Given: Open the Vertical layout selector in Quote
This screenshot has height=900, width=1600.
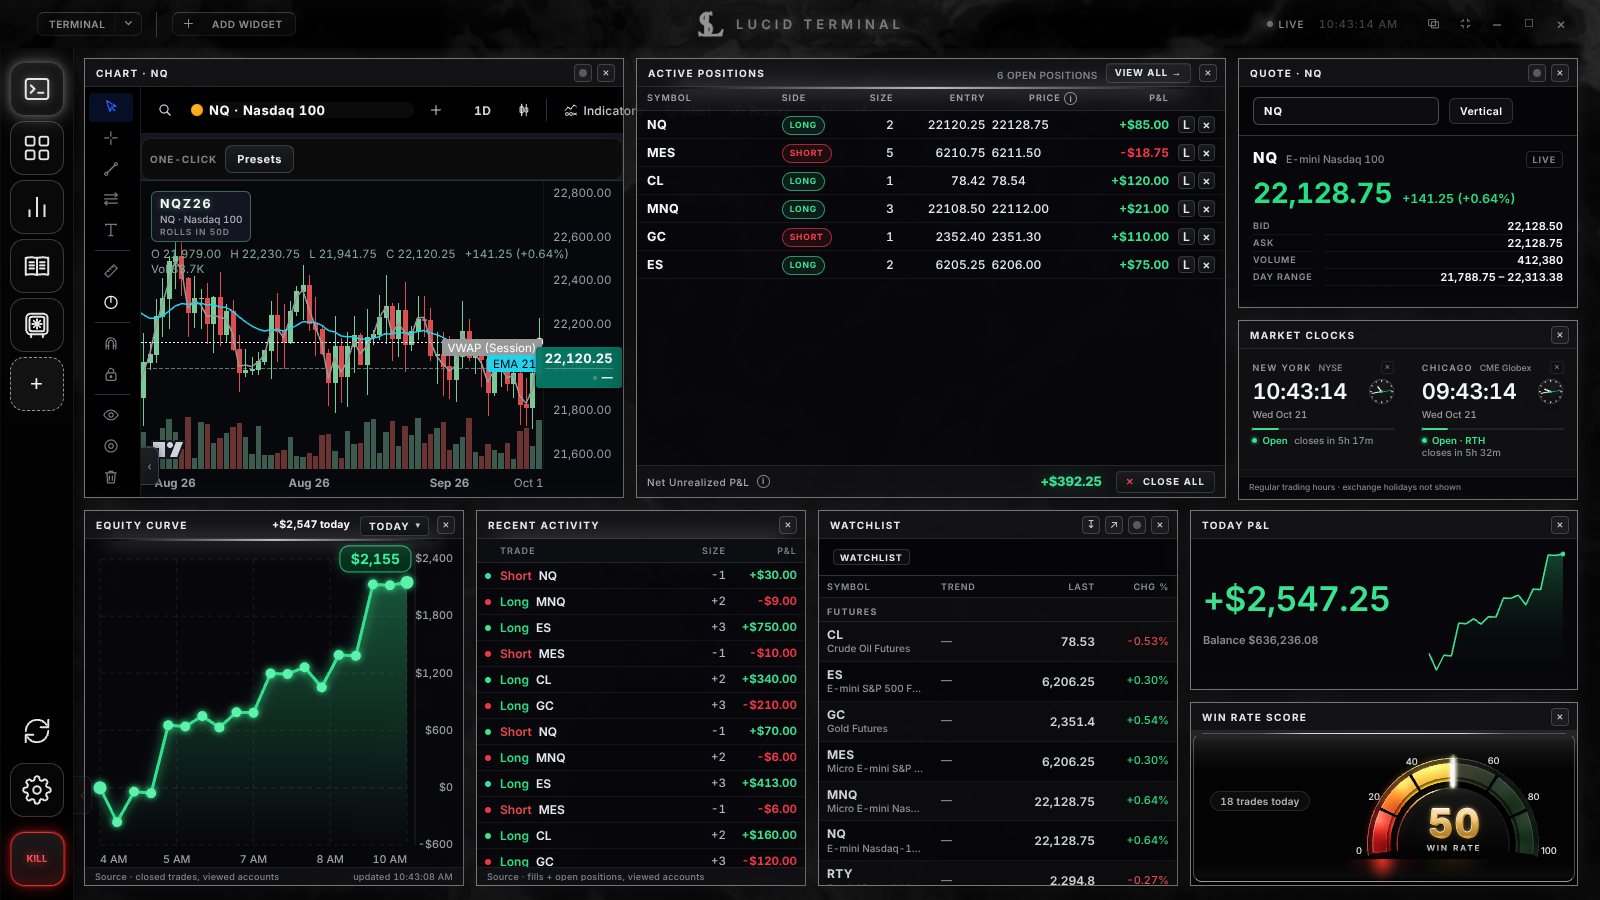Looking at the screenshot, I should pos(1480,111).
